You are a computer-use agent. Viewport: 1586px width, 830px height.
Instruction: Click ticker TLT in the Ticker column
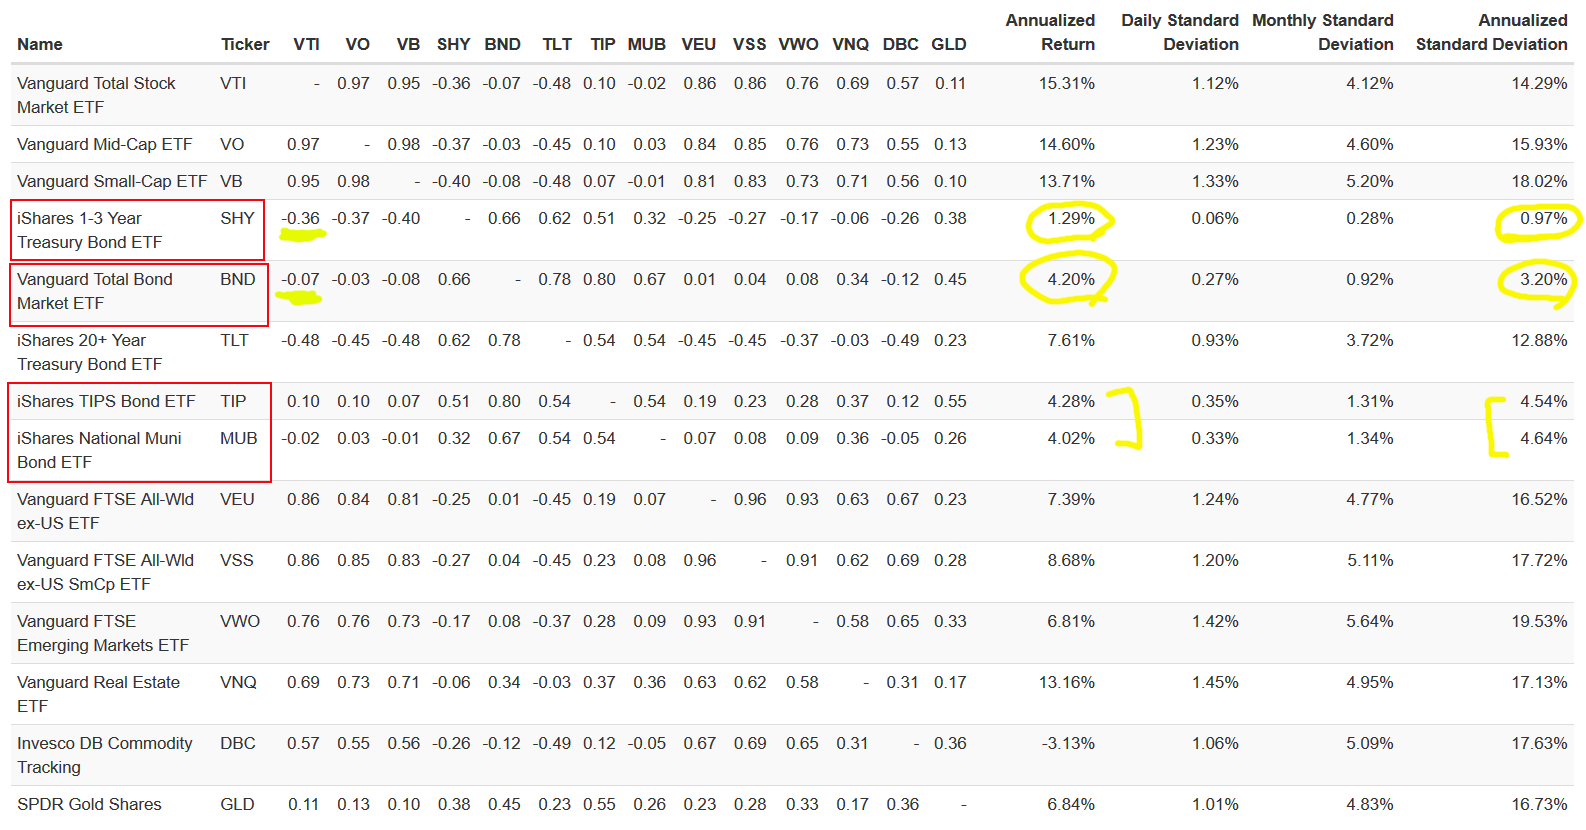pyautogui.click(x=234, y=340)
